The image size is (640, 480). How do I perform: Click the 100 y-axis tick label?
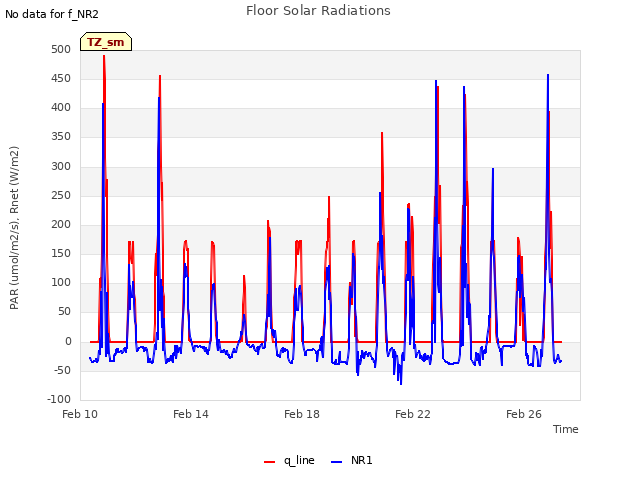coord(61,282)
